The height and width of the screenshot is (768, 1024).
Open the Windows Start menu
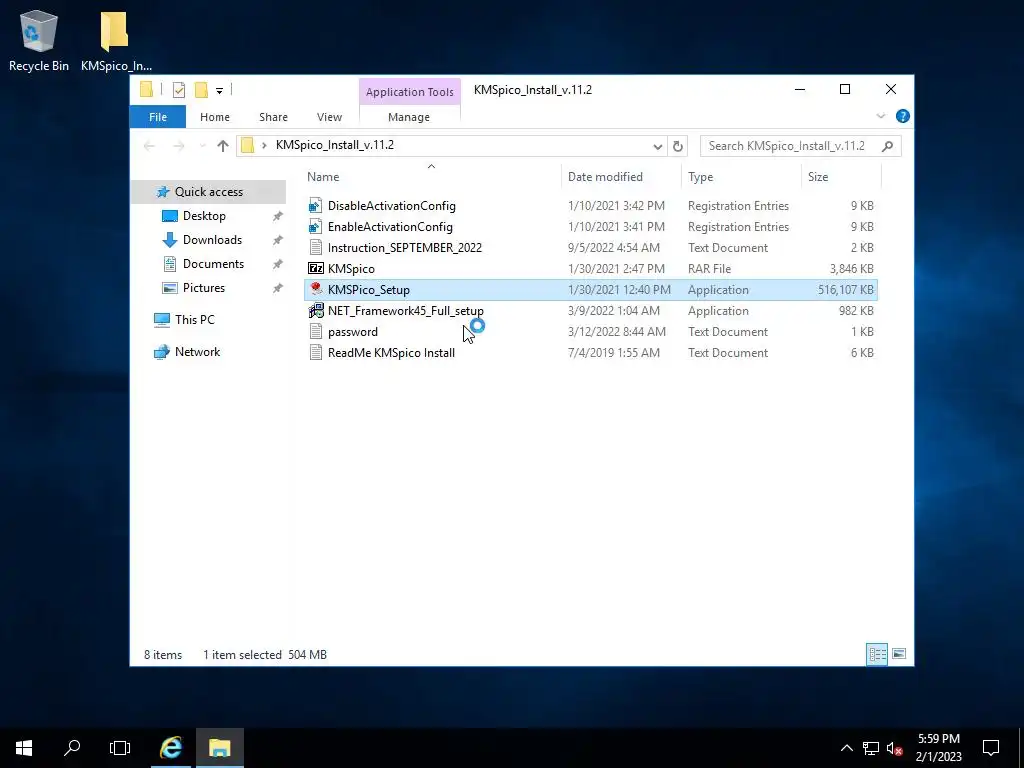coord(24,748)
